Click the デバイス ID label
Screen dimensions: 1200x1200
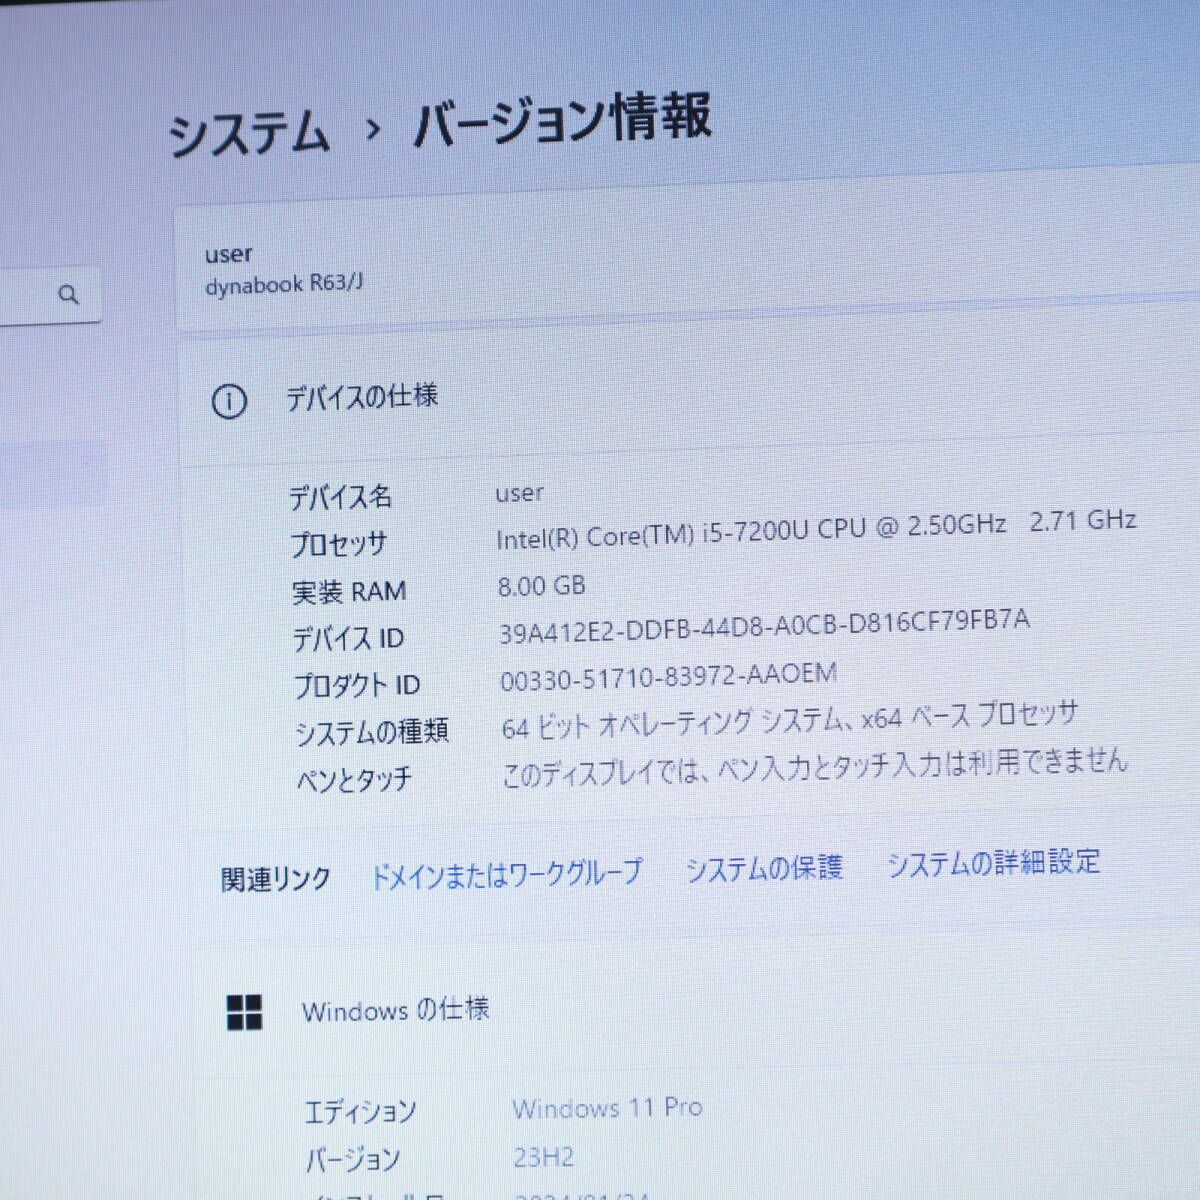348,638
